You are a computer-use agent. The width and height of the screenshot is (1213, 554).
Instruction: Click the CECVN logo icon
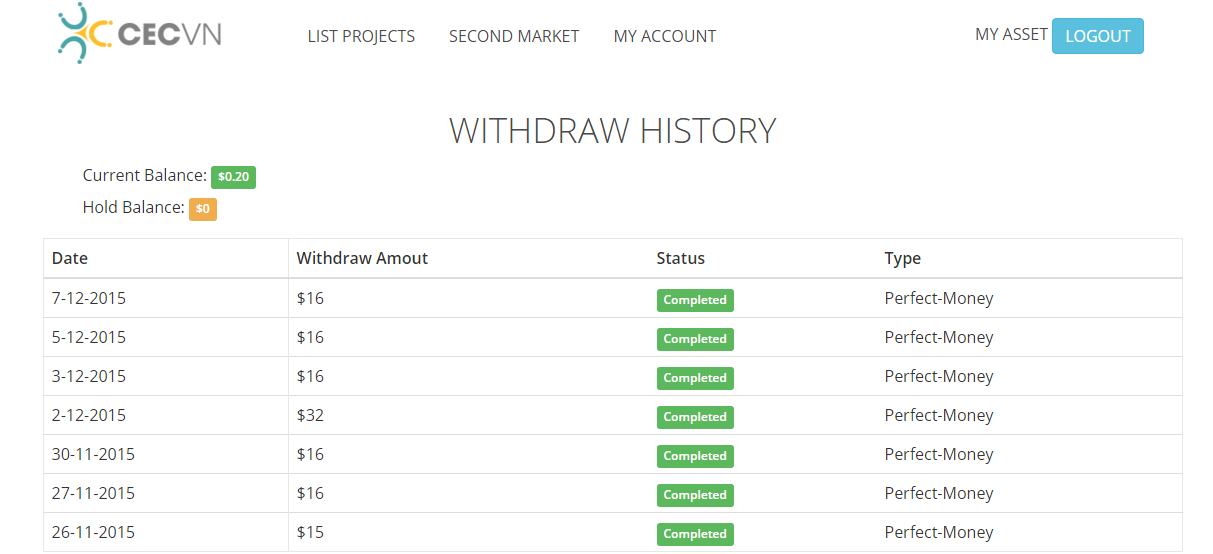pos(84,34)
